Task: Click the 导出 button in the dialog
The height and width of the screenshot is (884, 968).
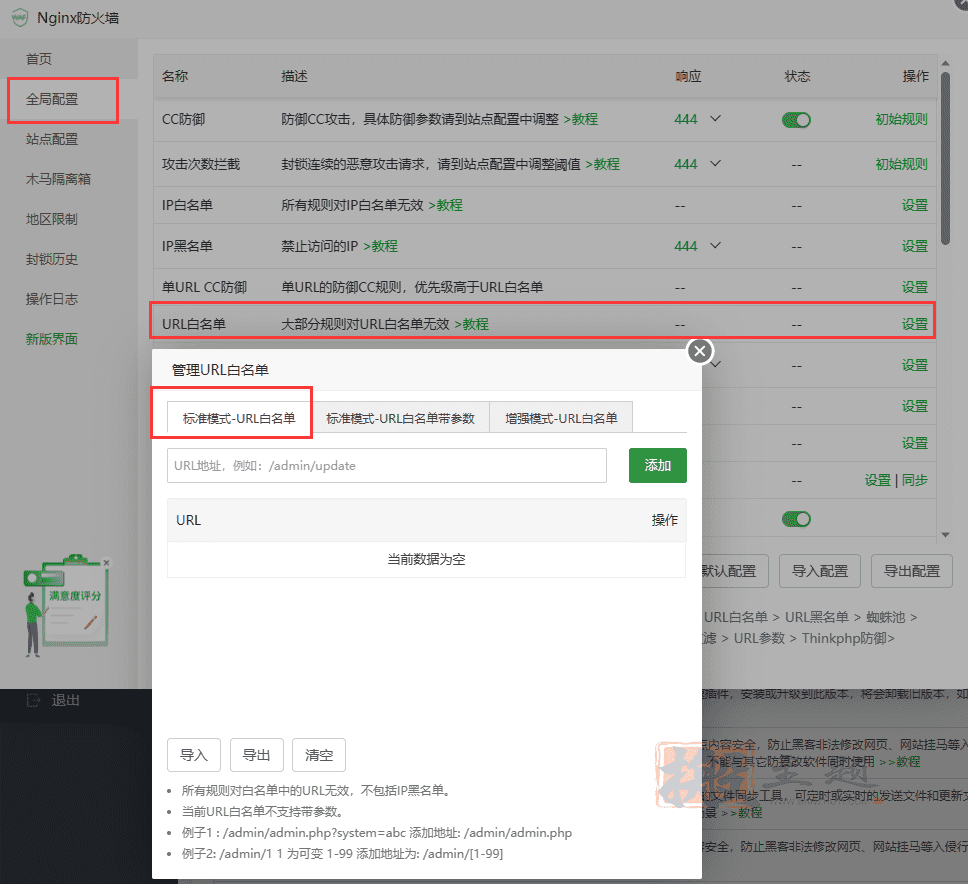Action: [257, 755]
